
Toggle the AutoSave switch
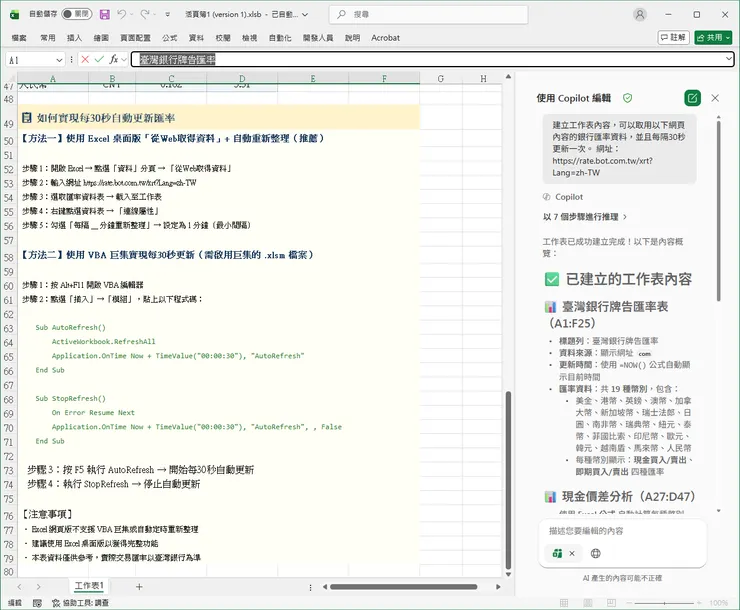tap(76, 14)
